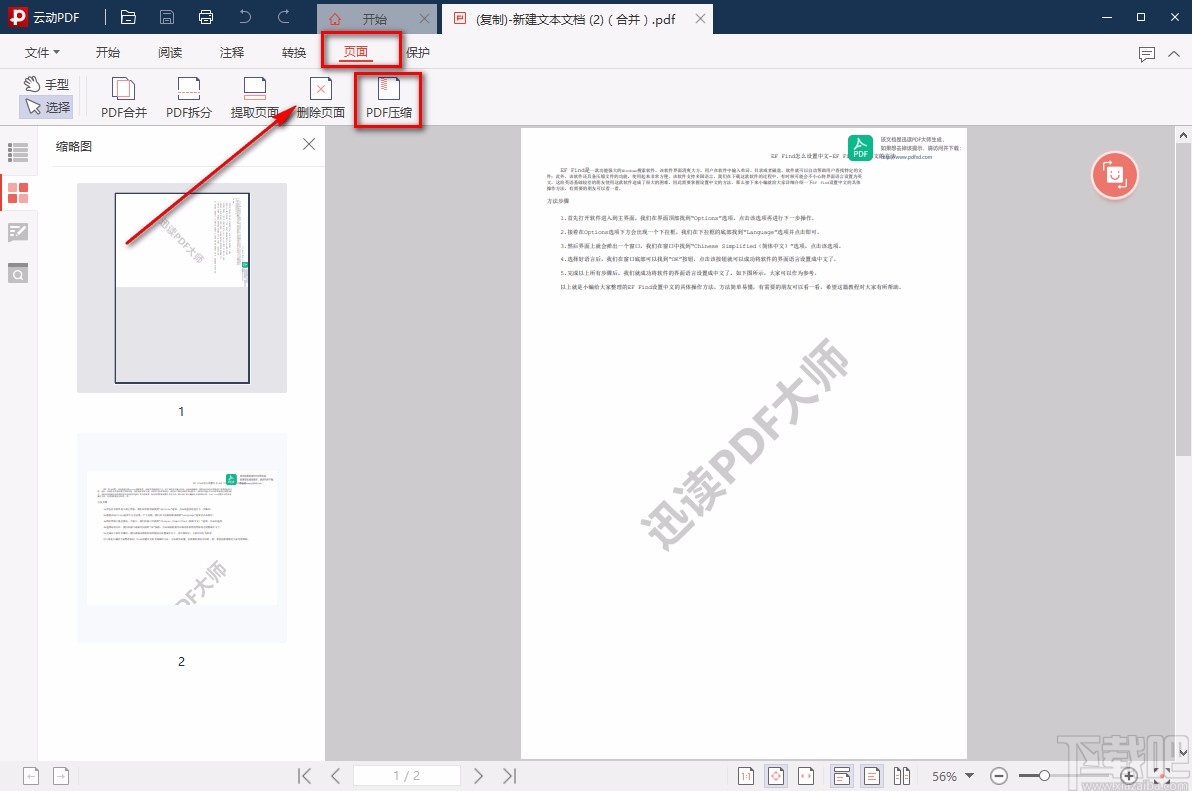1192x791 pixels.
Task: Click the 删除页面 delete page tool
Action: click(x=320, y=98)
